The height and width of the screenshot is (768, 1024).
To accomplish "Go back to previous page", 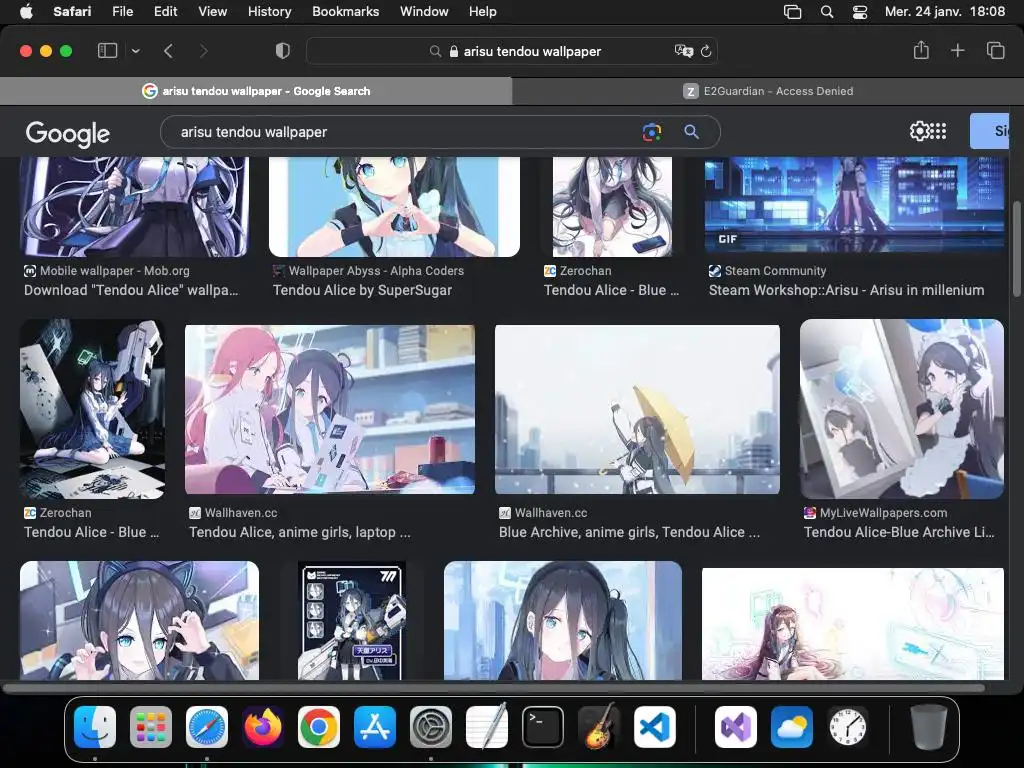I will click(168, 50).
